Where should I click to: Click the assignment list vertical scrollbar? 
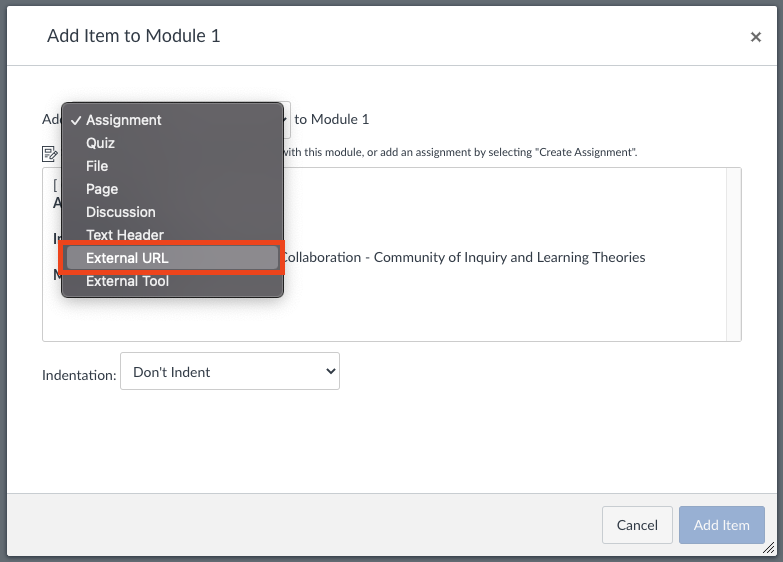(x=733, y=255)
